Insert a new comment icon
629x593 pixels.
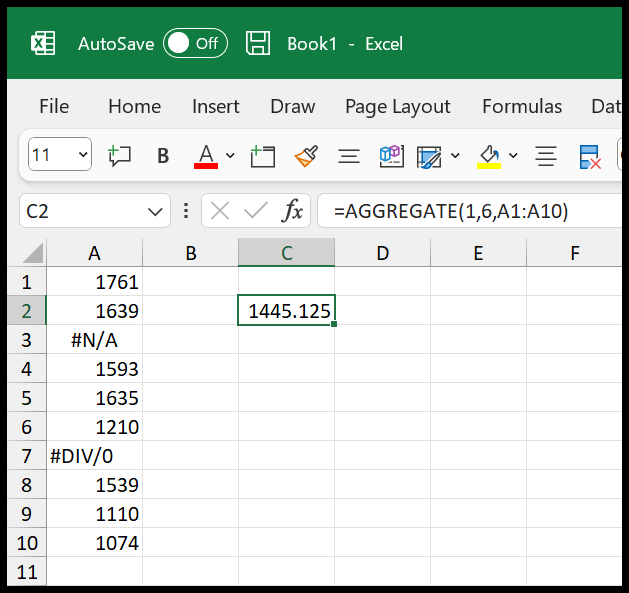(119, 155)
